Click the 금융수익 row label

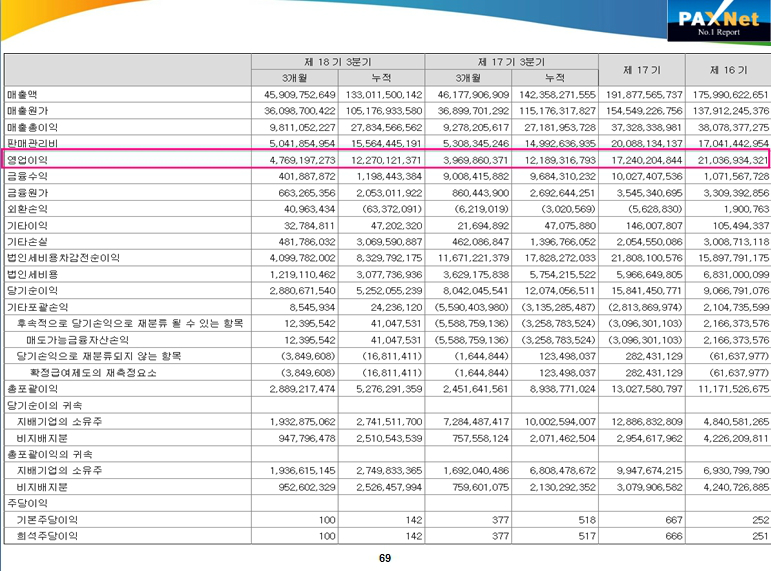coord(26,176)
